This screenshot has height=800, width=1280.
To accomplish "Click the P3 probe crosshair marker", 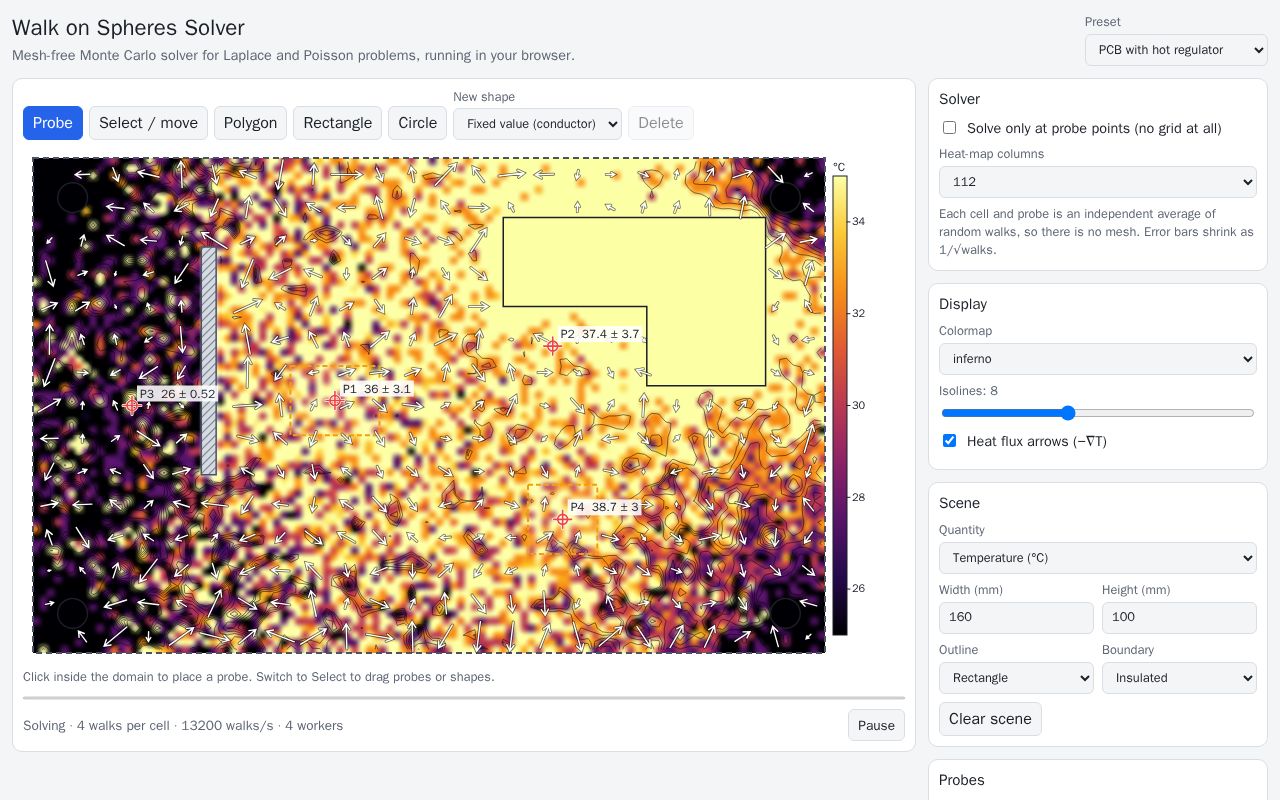I will [x=131, y=405].
